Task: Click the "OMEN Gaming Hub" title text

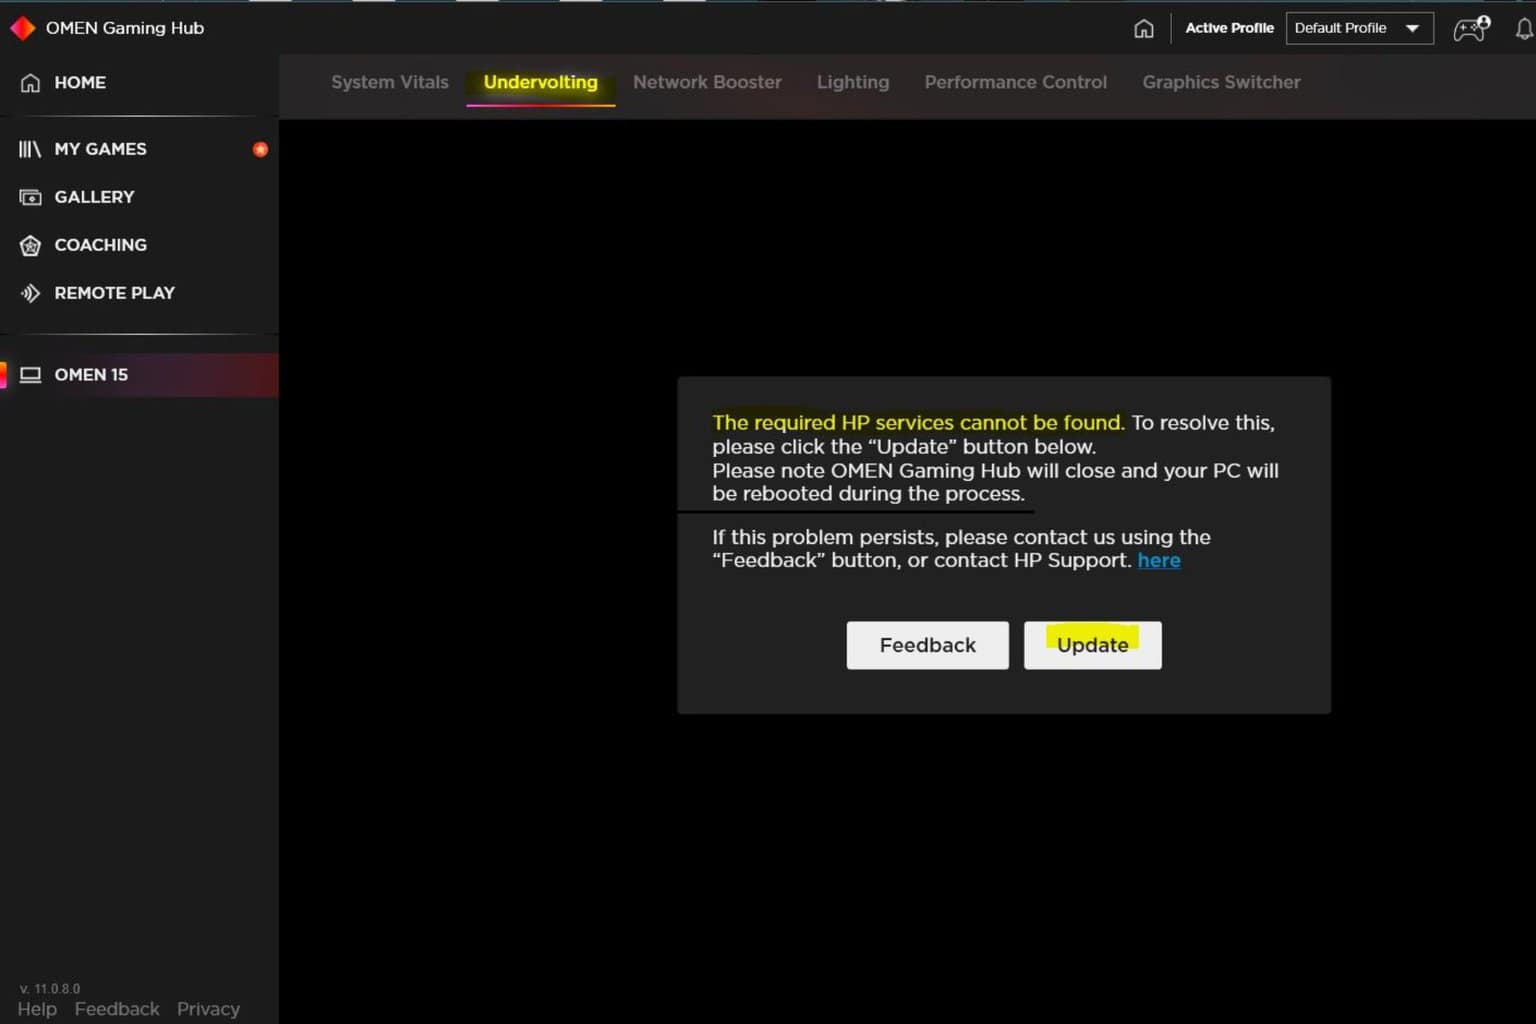Action: point(125,28)
